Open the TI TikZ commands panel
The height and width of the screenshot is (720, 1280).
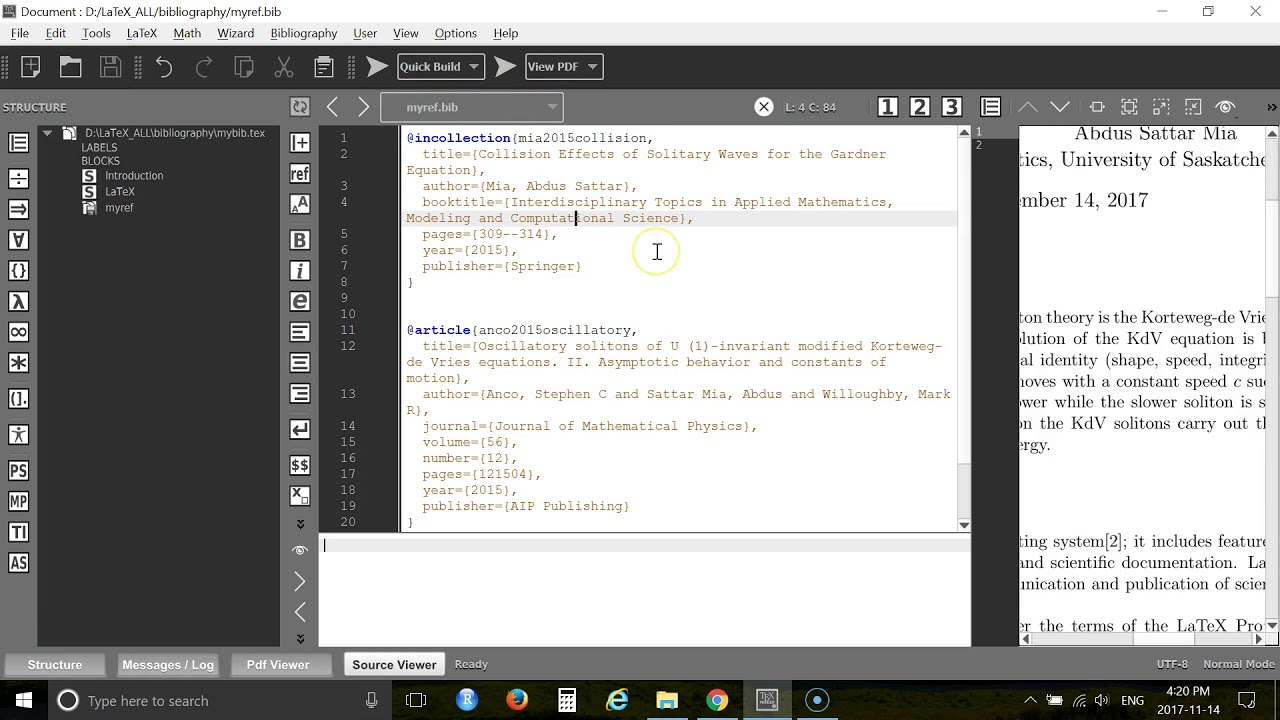point(18,532)
